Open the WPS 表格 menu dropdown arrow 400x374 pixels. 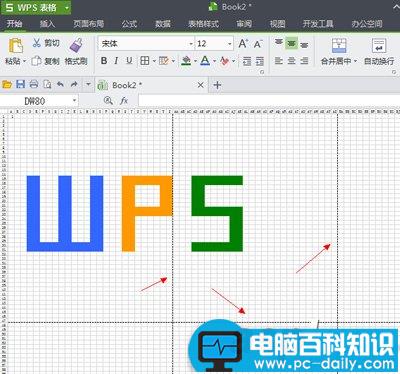67,7
